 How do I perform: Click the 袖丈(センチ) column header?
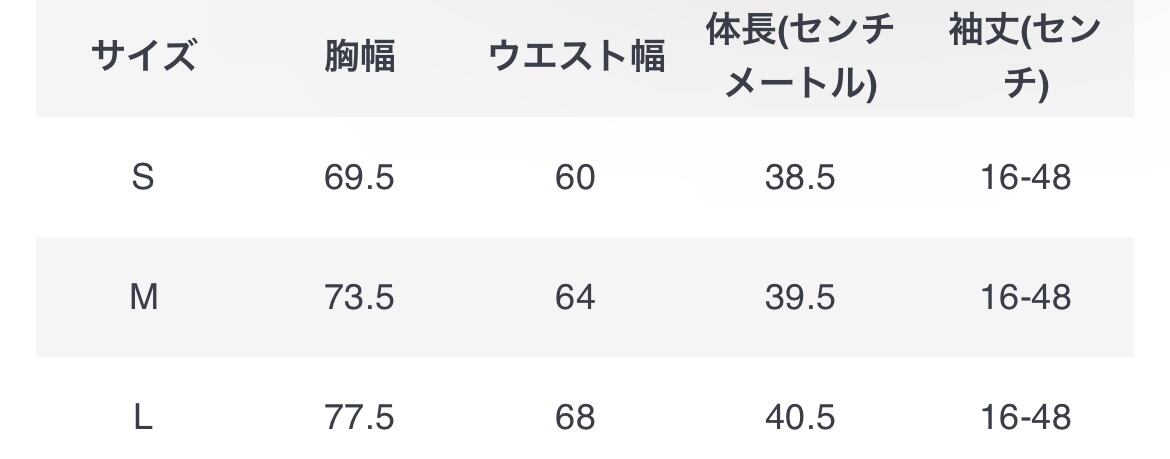[x=1025, y=57]
